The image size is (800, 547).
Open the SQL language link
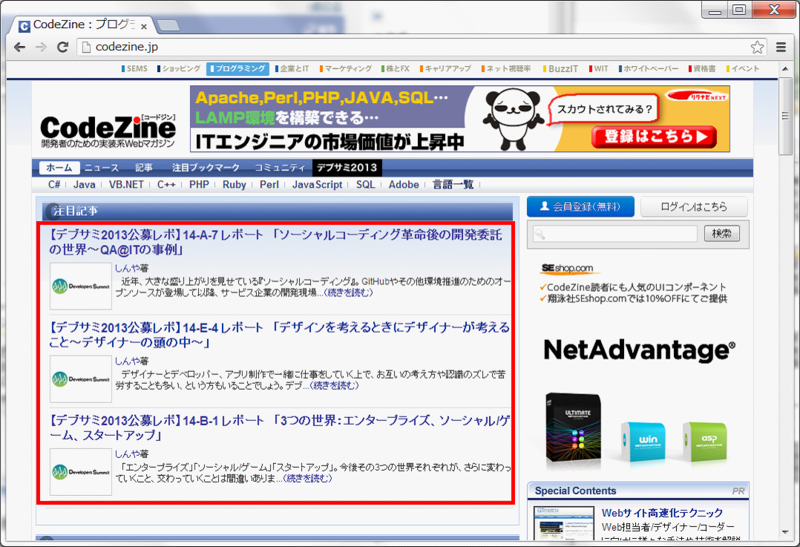click(365, 185)
